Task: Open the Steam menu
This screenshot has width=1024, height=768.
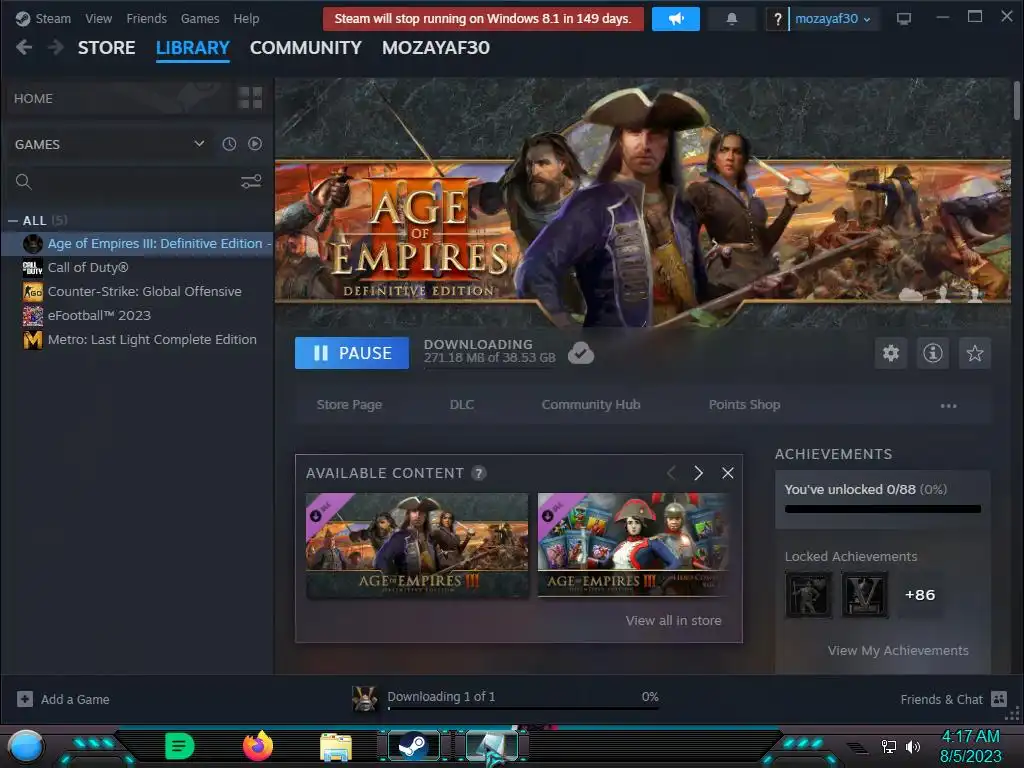Action: 53,18
